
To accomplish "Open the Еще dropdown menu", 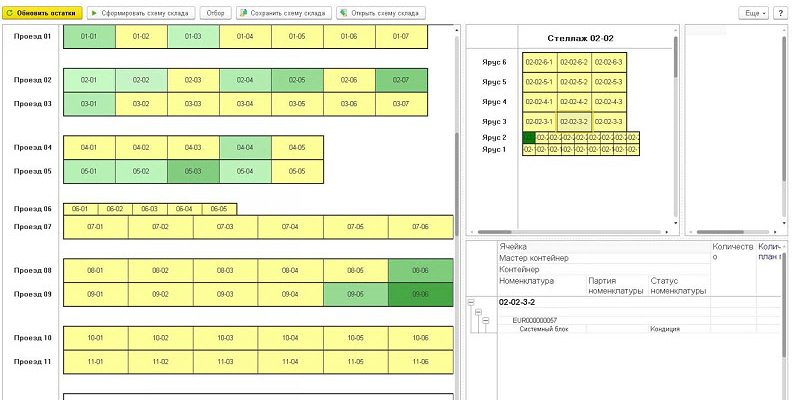I will pos(753,13).
